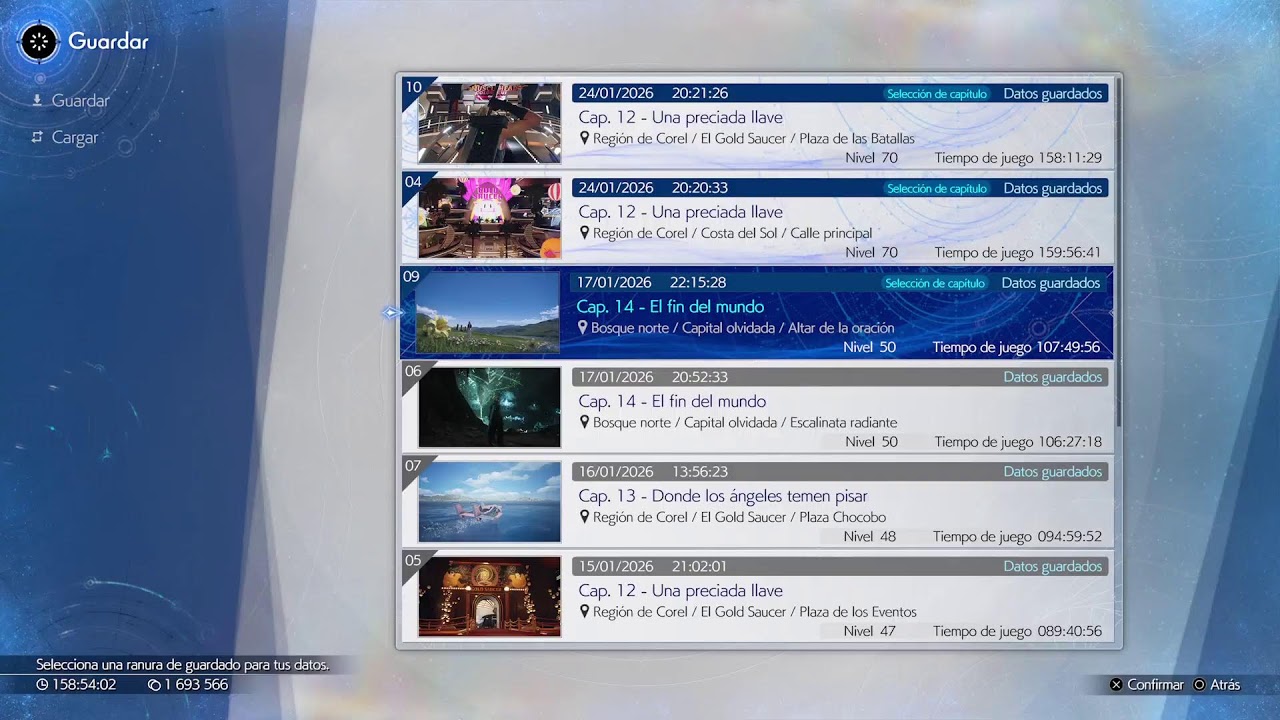
Task: Click Datos guardados label in slot 05
Action: 1053,567
